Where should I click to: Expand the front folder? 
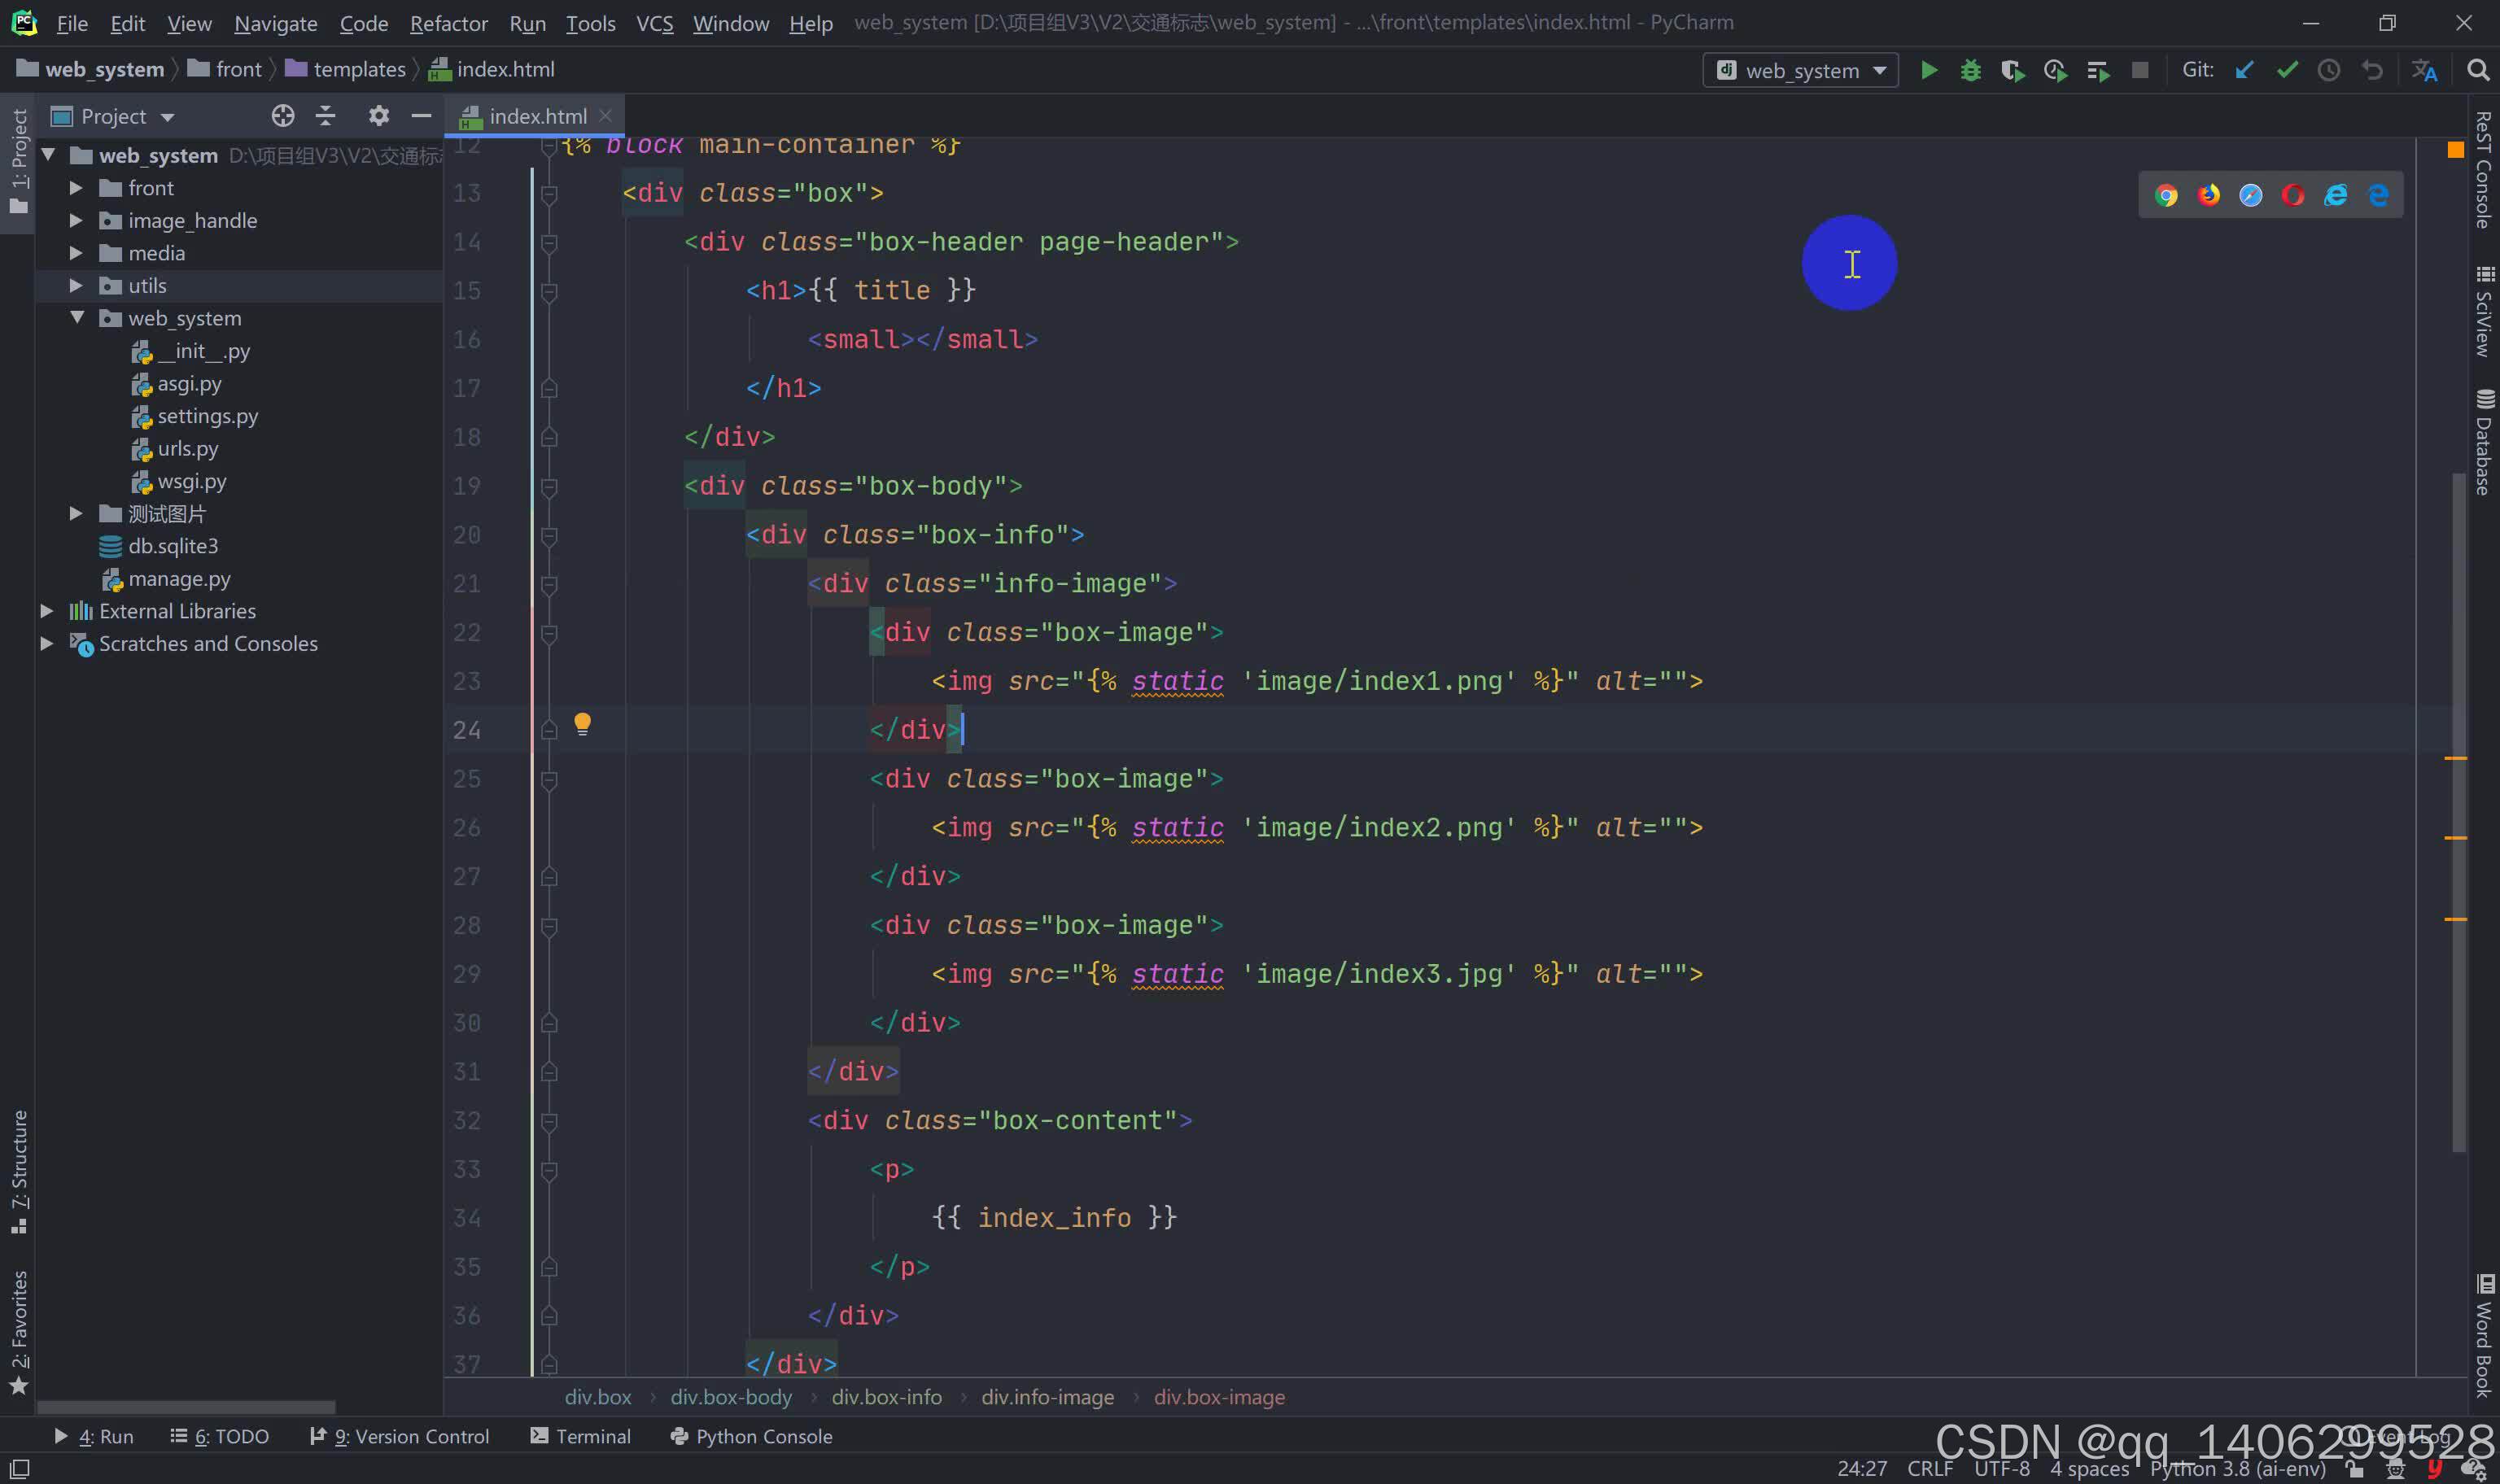[76, 188]
